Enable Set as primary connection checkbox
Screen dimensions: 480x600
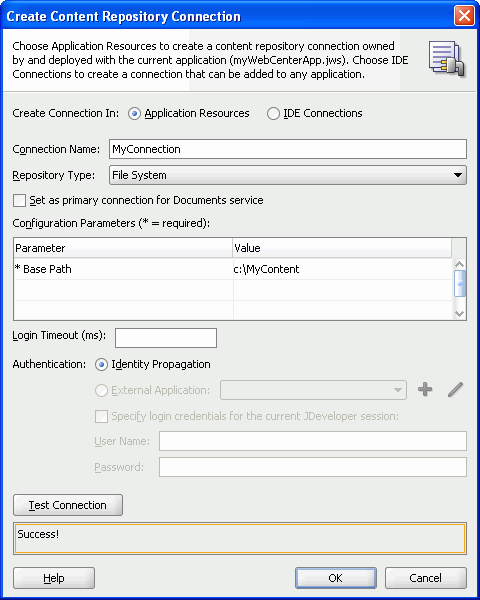point(20,201)
